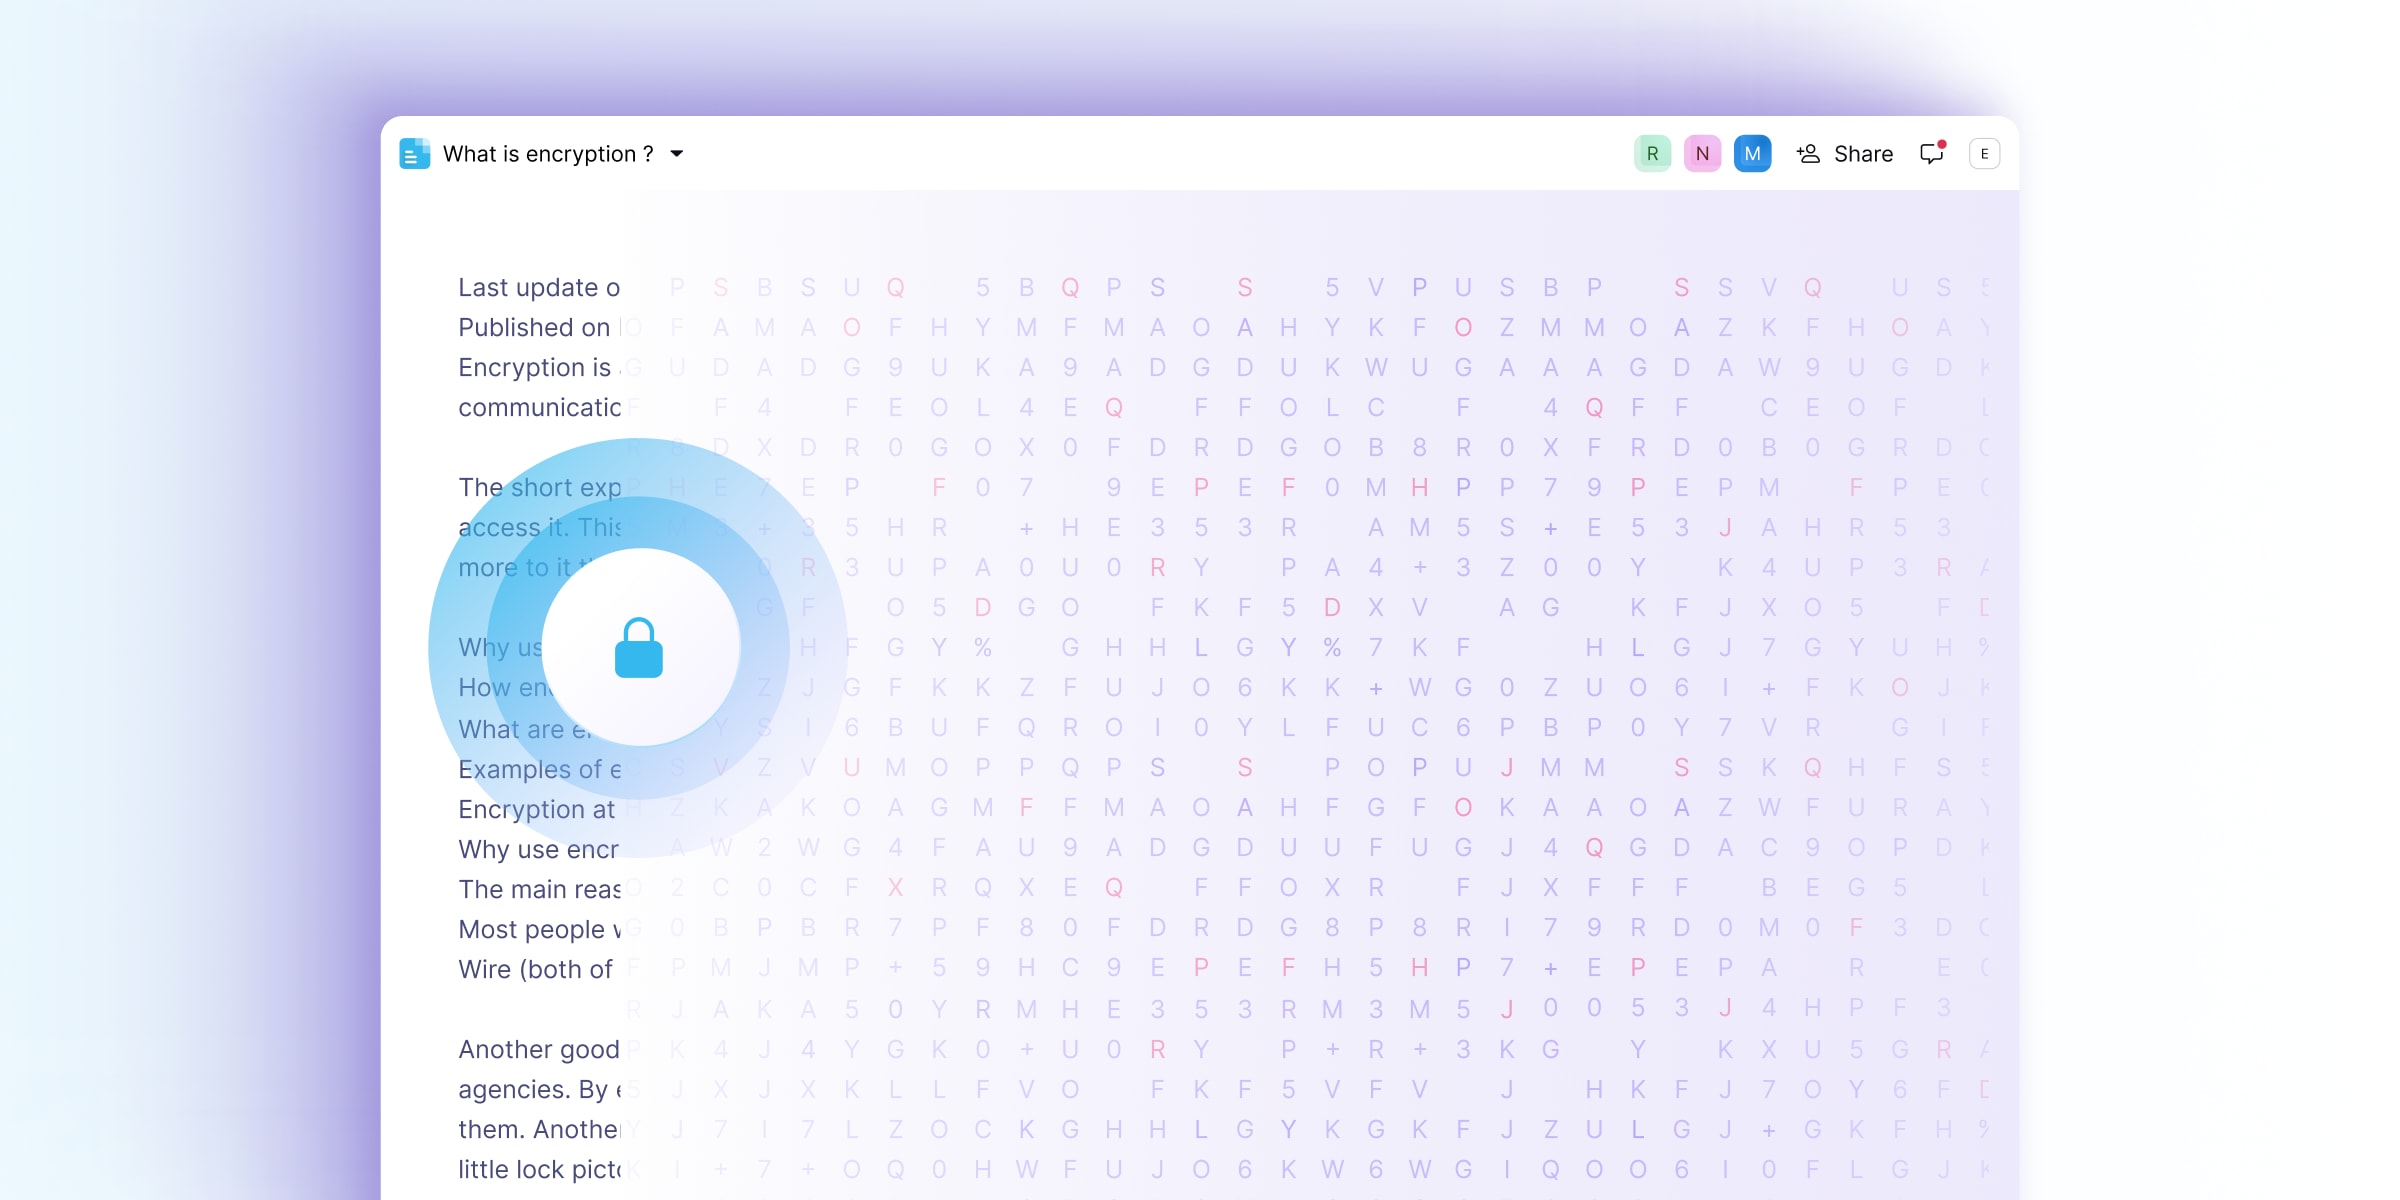The image size is (2400, 1200).
Task: Click the E user profile icon
Action: click(1984, 154)
